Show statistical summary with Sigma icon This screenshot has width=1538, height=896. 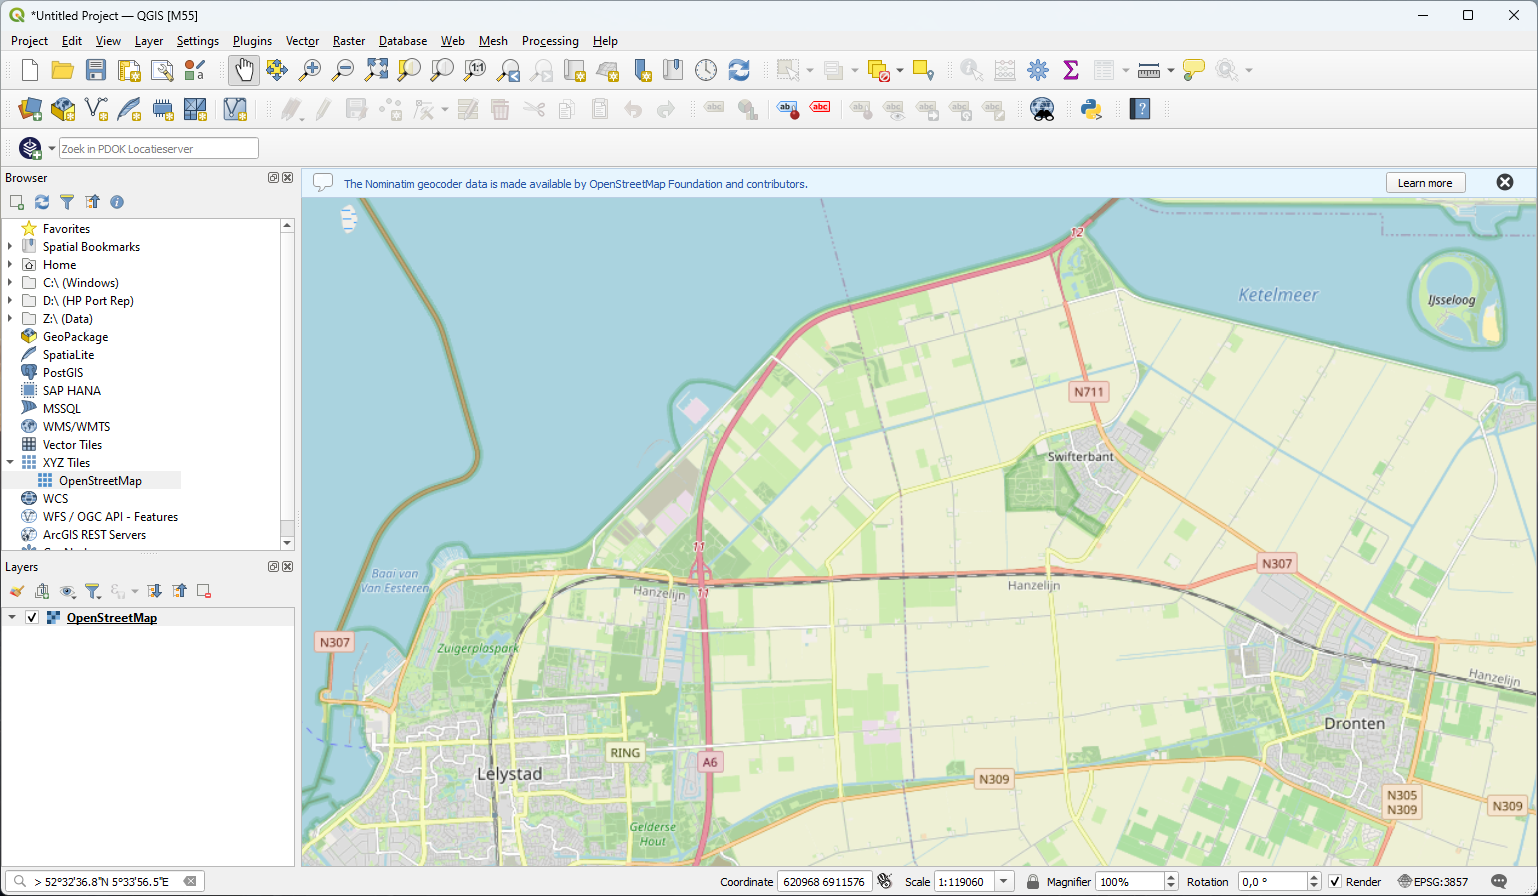click(1071, 70)
